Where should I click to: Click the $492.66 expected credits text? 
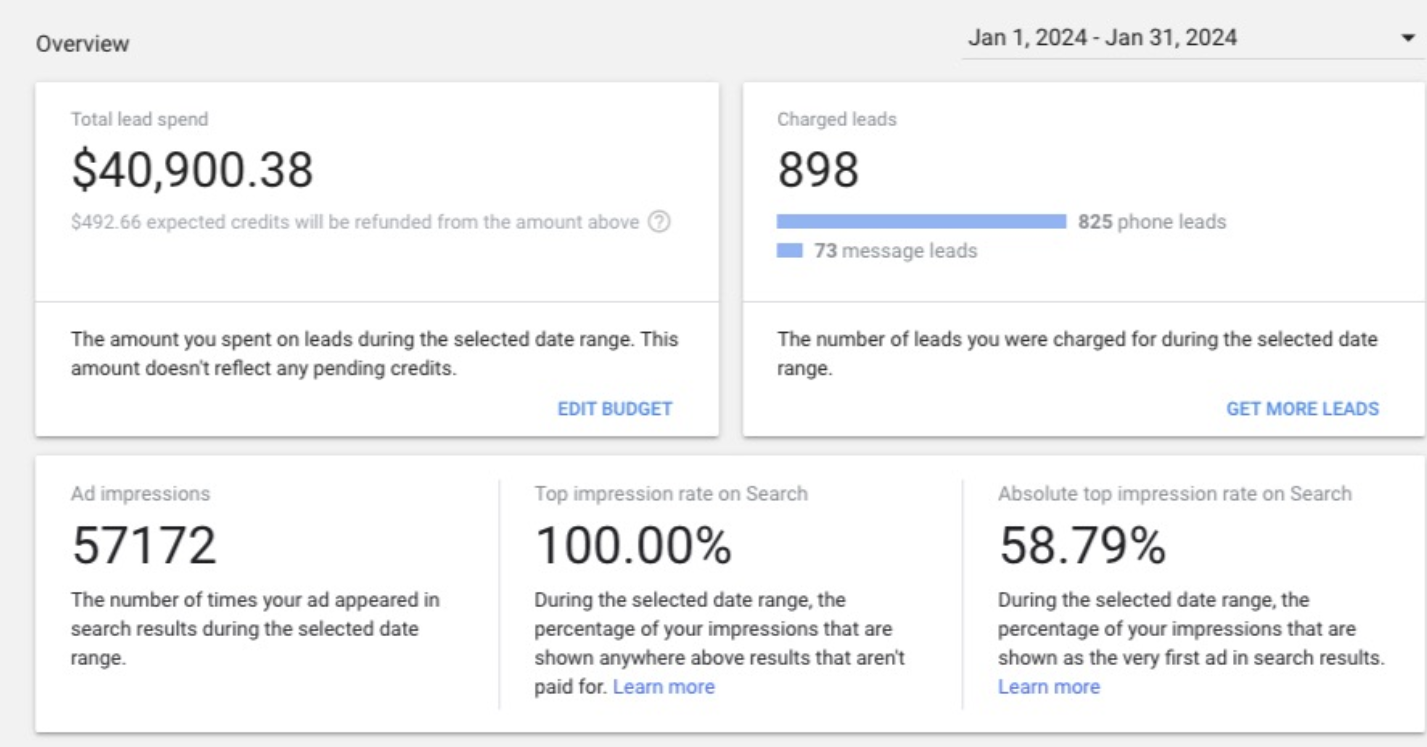tap(355, 222)
